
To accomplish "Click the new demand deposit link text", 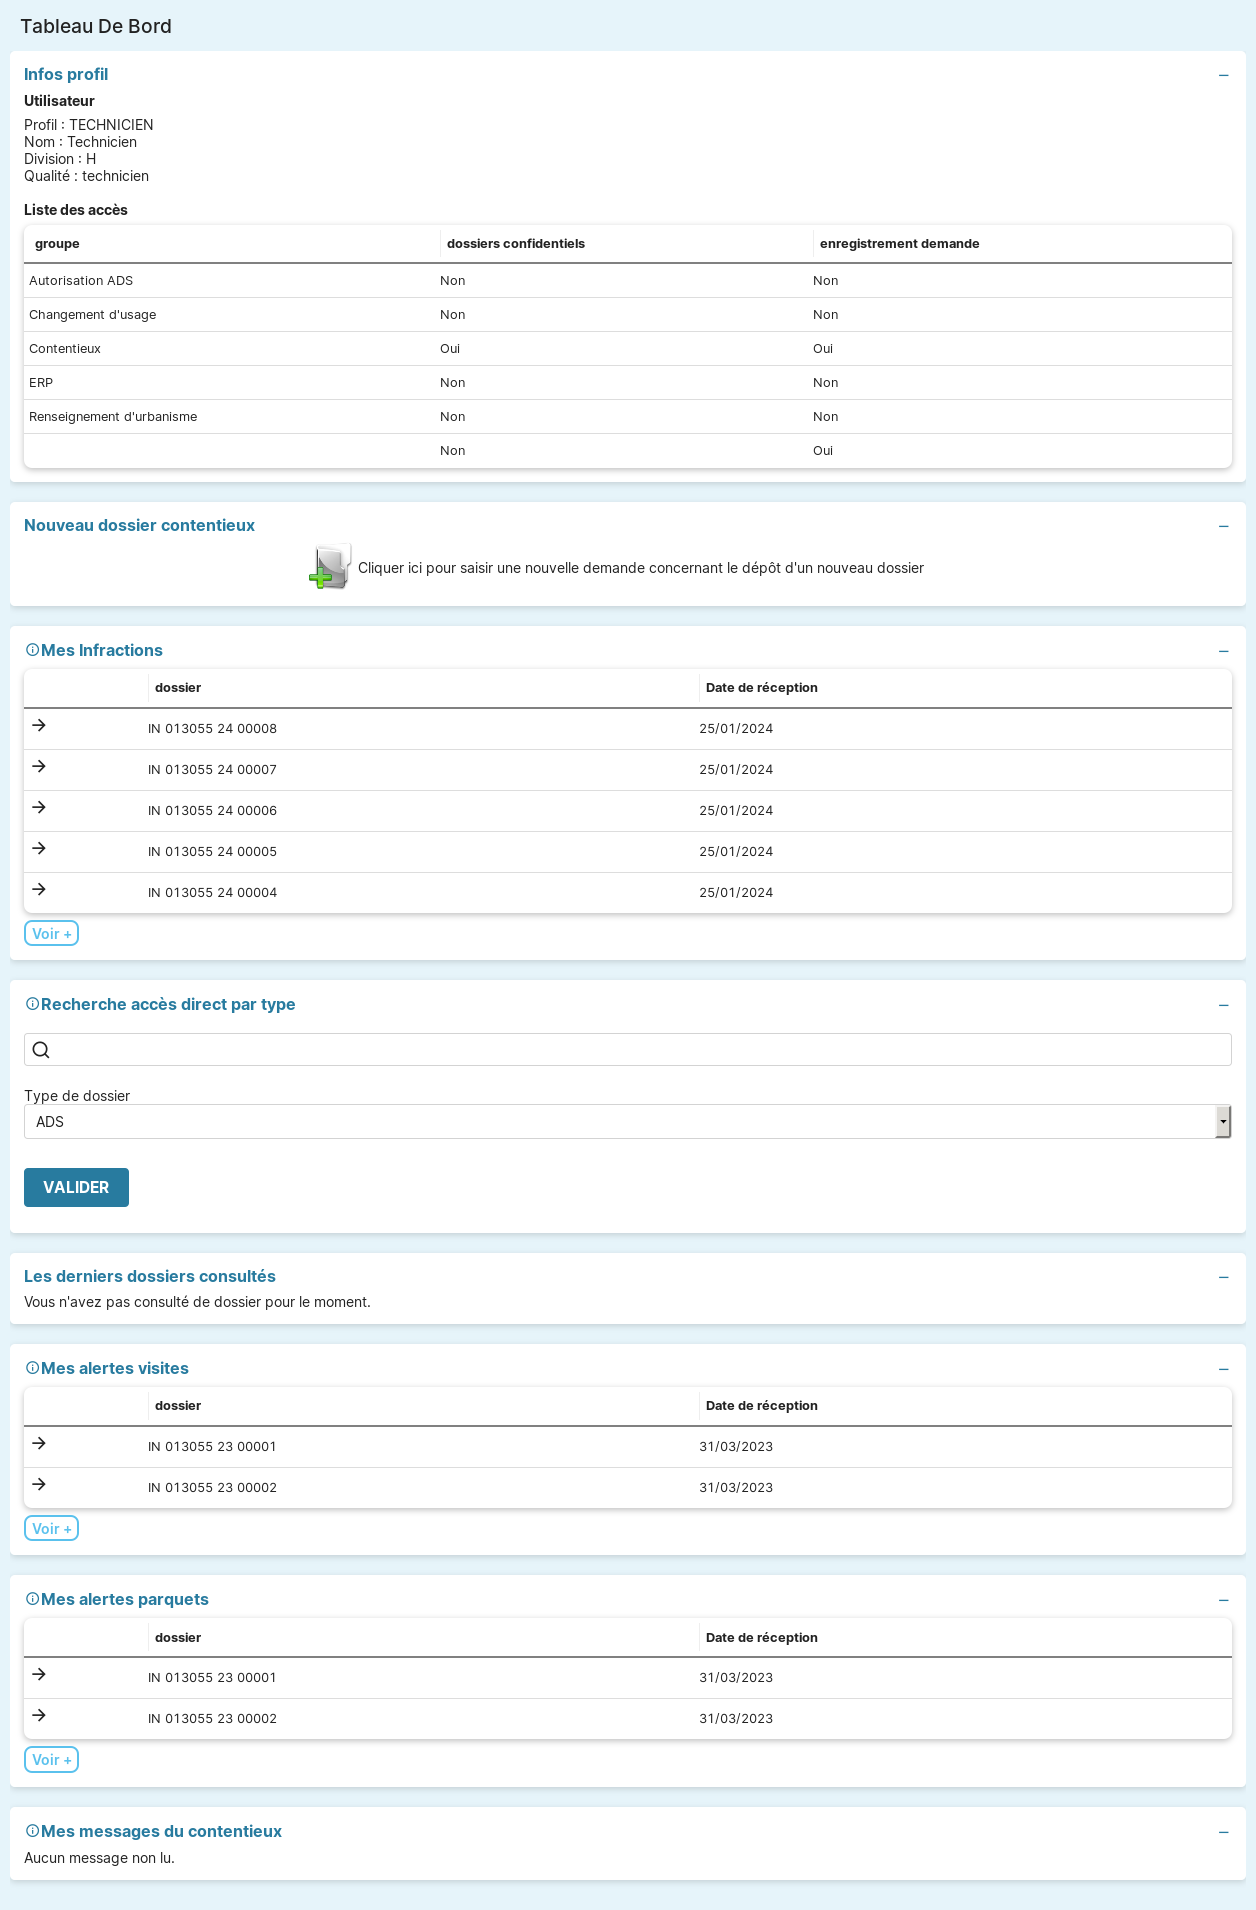I will tap(640, 568).
